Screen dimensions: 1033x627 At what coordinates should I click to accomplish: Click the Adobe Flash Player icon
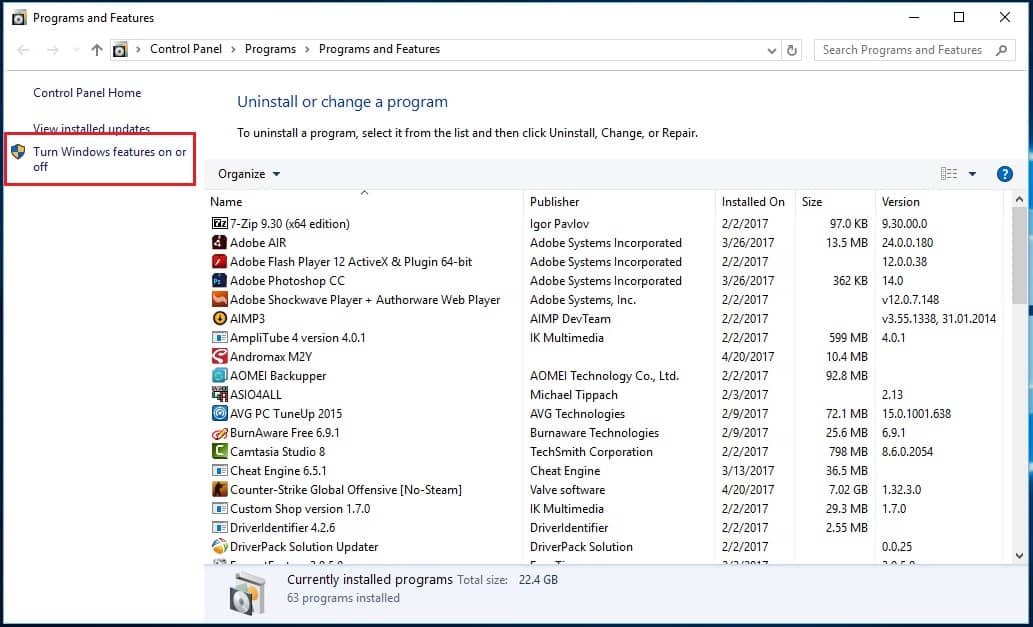[x=219, y=262]
